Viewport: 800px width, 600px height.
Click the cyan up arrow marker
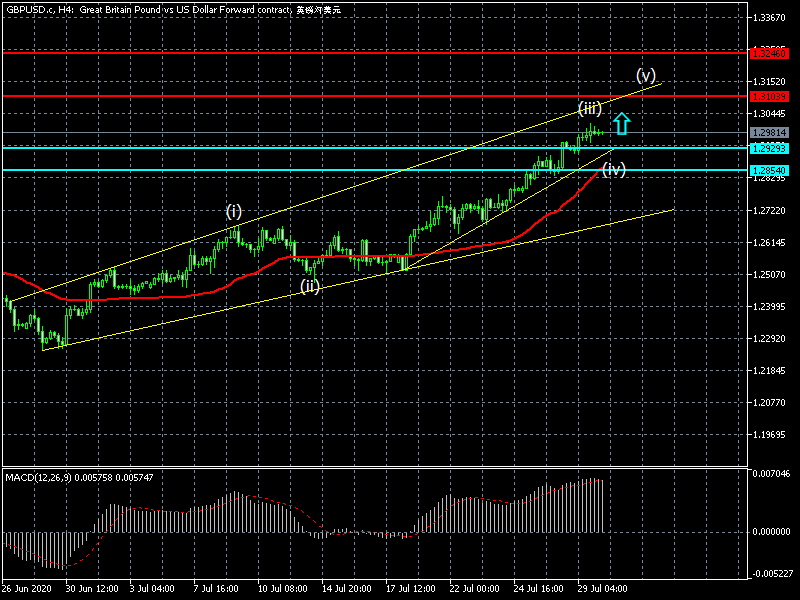(x=621, y=124)
